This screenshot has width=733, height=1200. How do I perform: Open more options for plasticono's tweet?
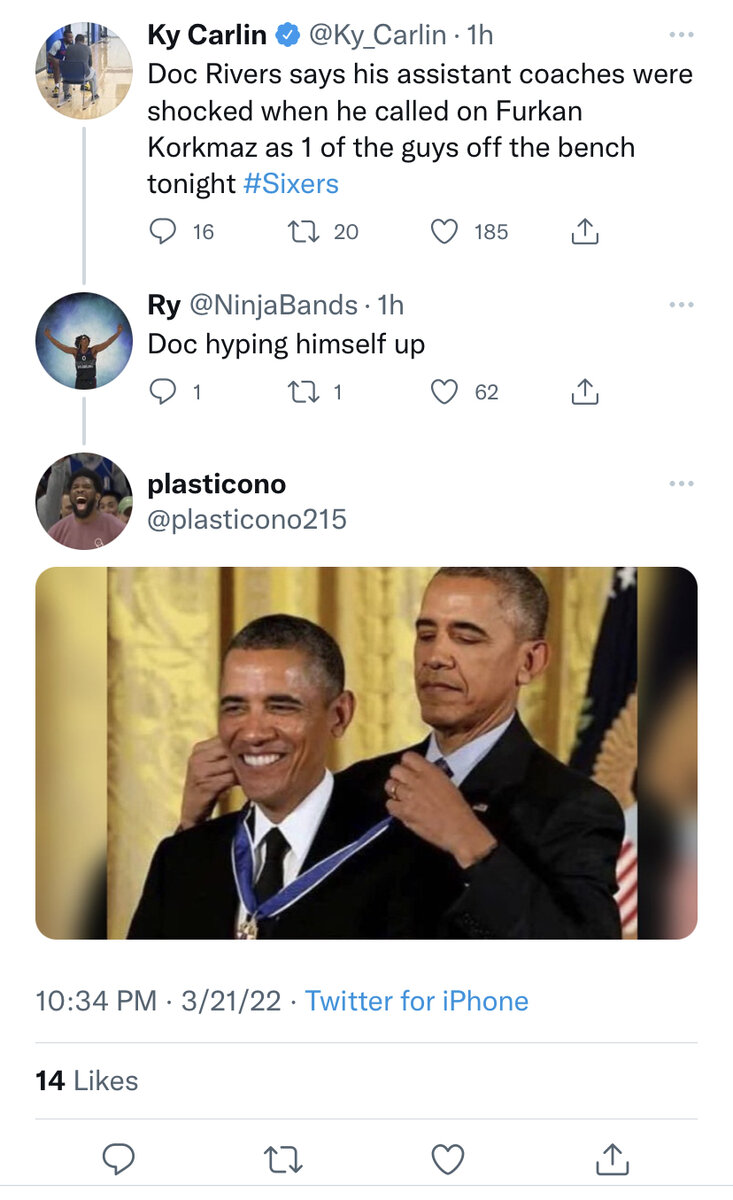pyautogui.click(x=681, y=484)
